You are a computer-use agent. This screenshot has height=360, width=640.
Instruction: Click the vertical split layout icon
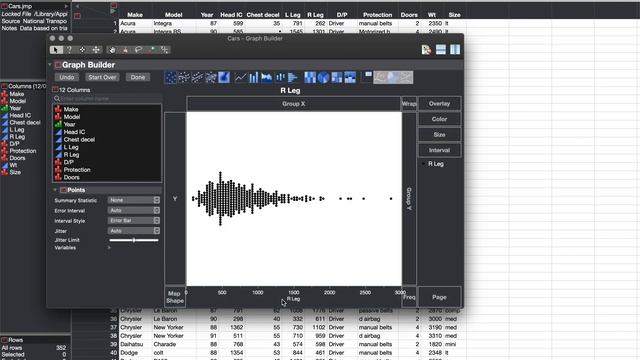click(455, 50)
